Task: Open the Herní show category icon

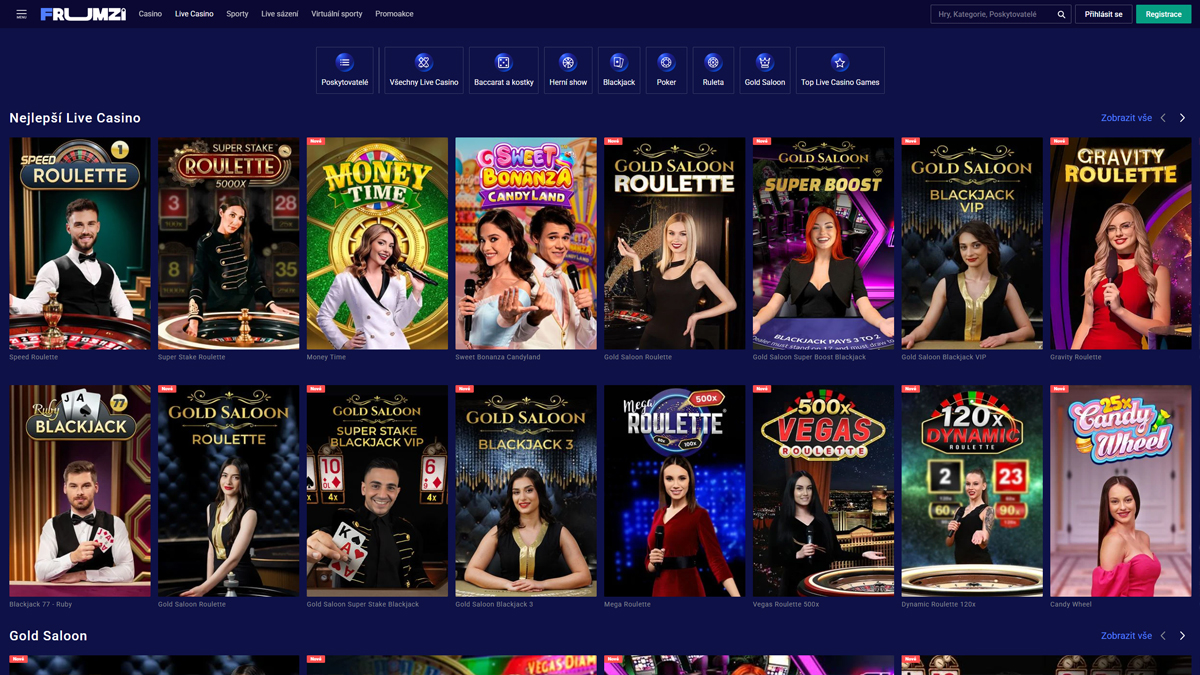Action: pos(568,63)
